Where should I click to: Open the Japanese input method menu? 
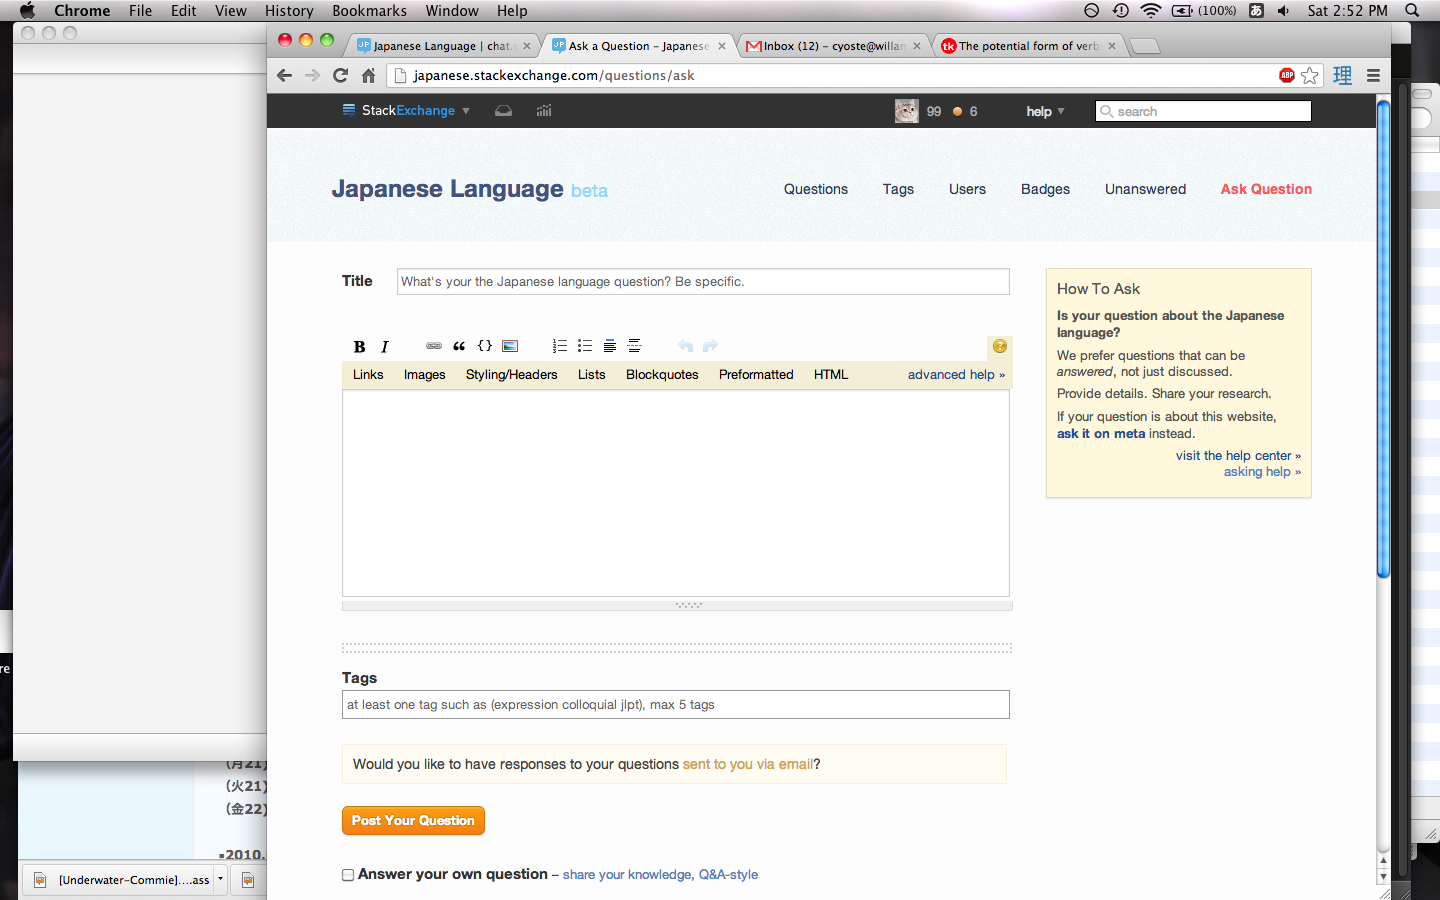pos(1256,10)
